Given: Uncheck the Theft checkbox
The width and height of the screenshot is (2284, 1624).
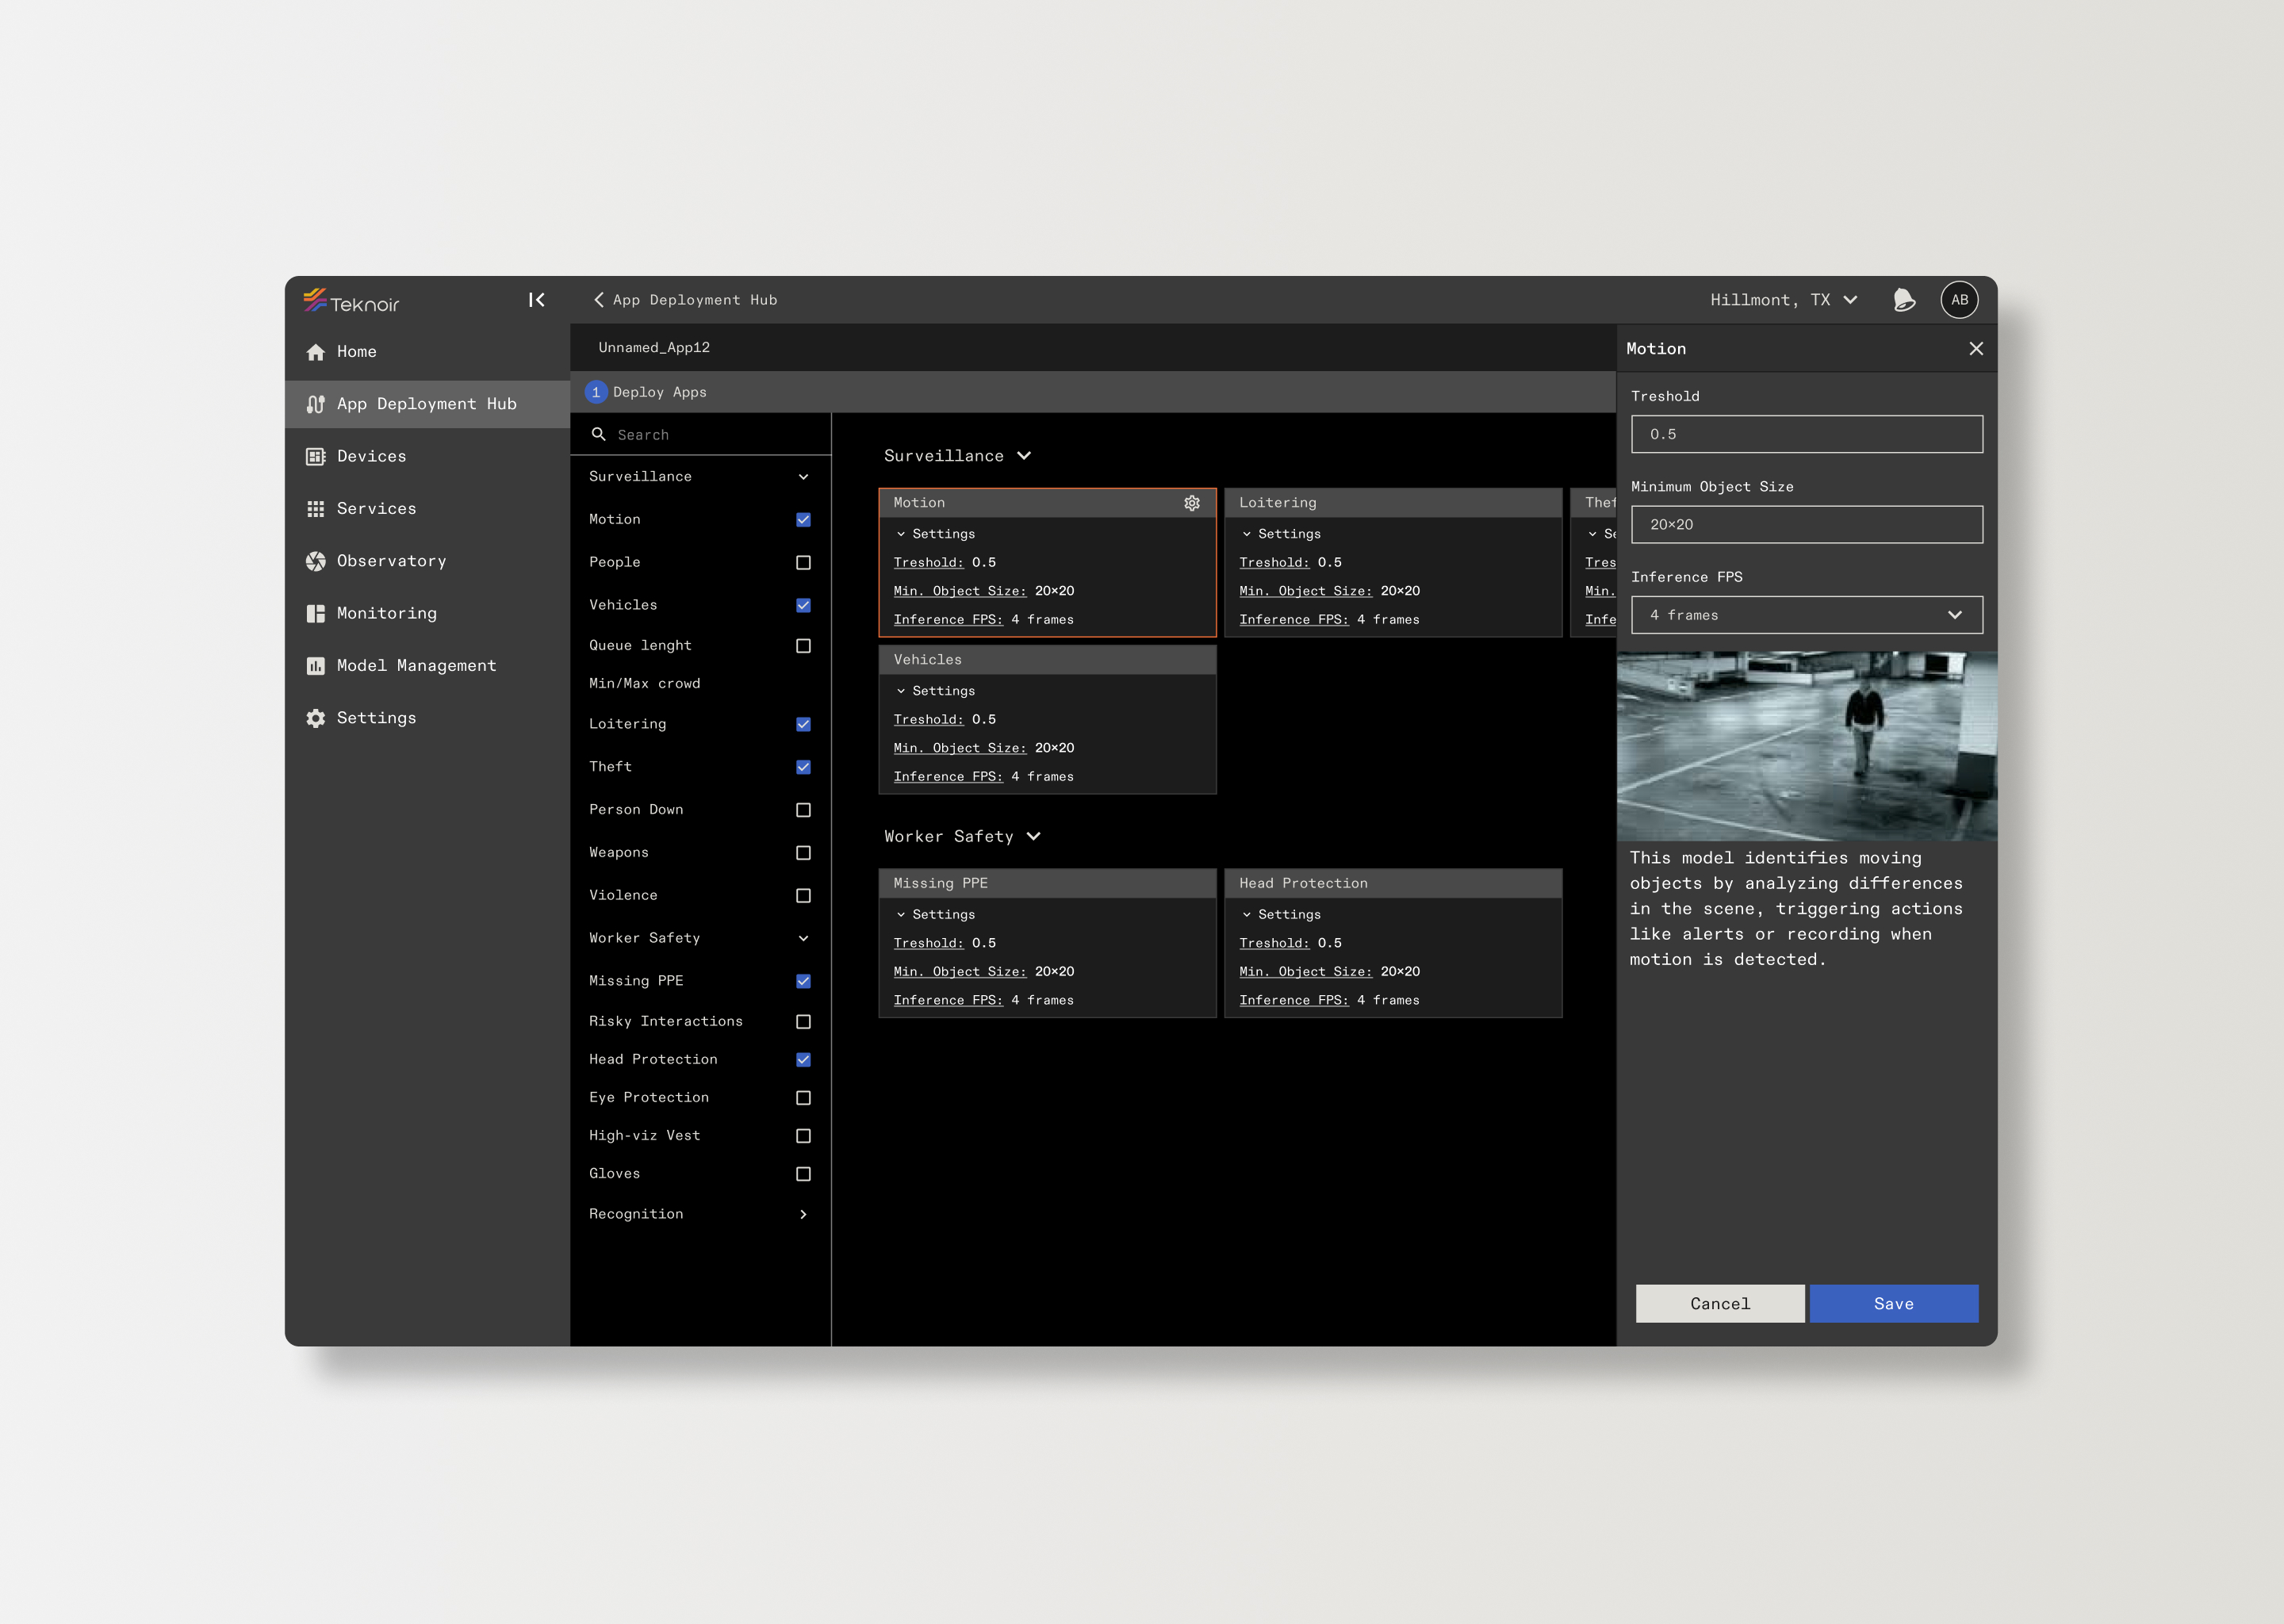Looking at the screenshot, I should coord(803,767).
